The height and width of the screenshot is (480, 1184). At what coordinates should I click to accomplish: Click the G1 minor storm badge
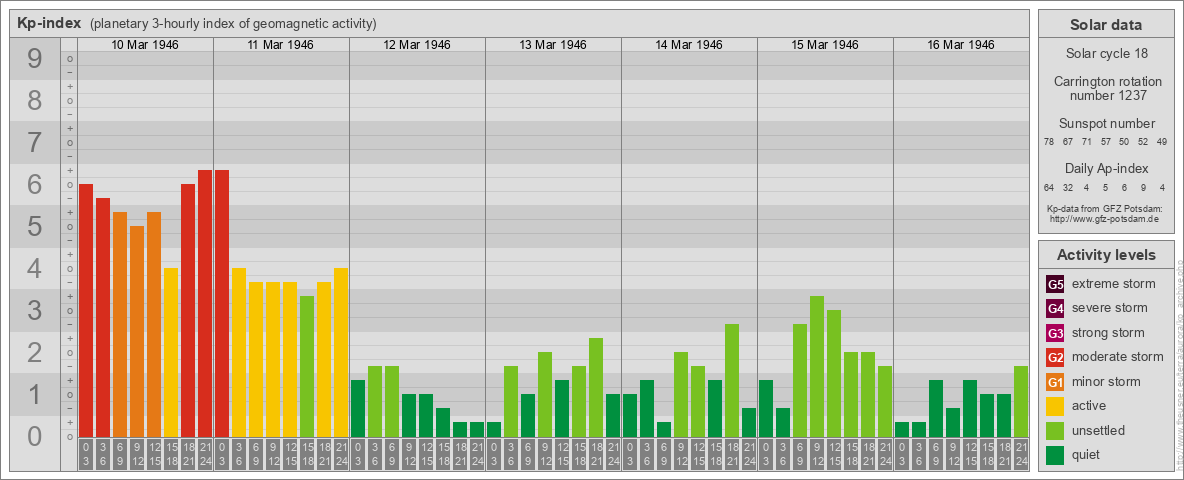(x=1055, y=382)
